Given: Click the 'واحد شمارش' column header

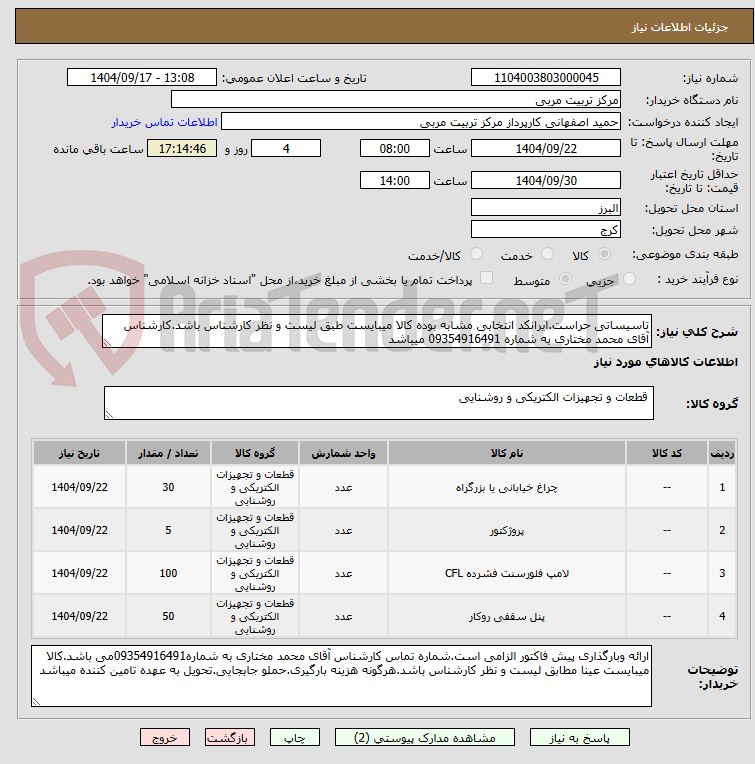Looking at the screenshot, I should (343, 453).
